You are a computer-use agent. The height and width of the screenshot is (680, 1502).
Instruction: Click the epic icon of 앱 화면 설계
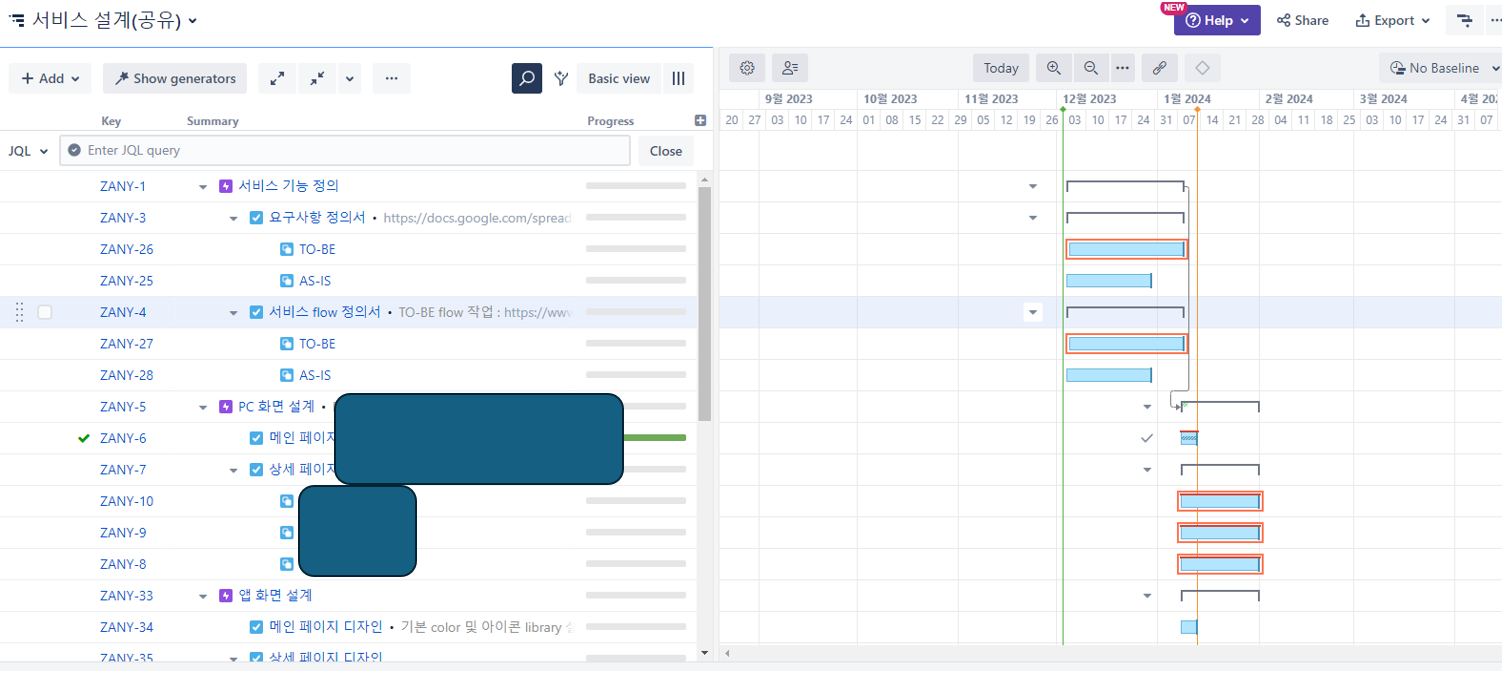coord(225,595)
